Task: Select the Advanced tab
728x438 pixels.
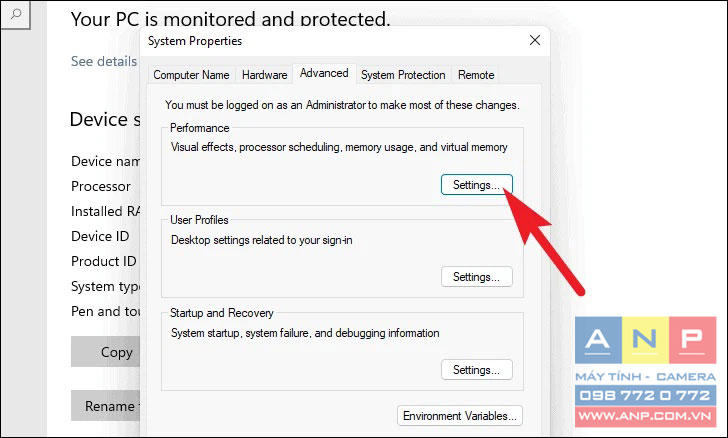Action: [x=324, y=73]
